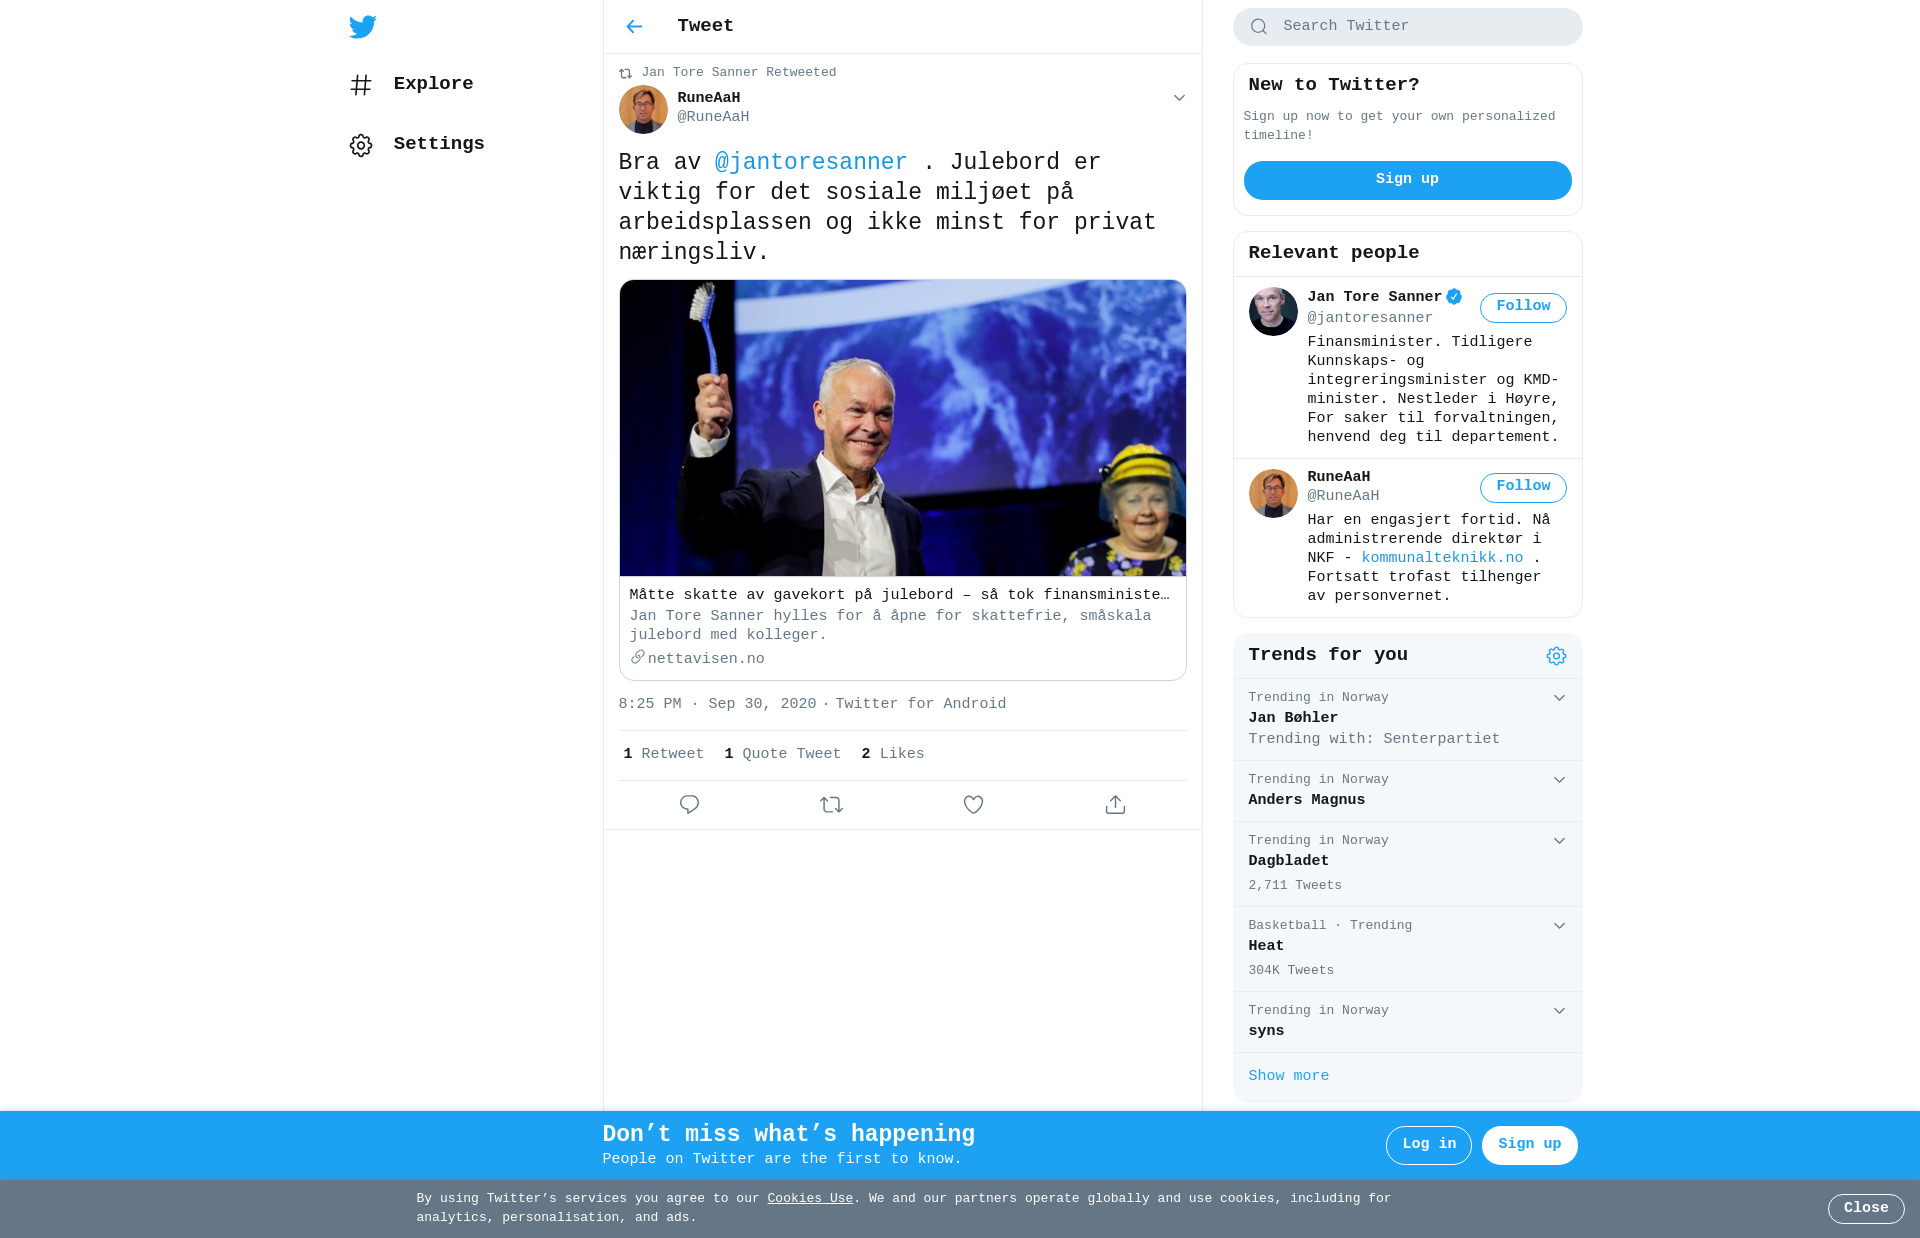Image resolution: width=1920 pixels, height=1238 pixels.
Task: Like the tweet with heart icon
Action: 973,805
